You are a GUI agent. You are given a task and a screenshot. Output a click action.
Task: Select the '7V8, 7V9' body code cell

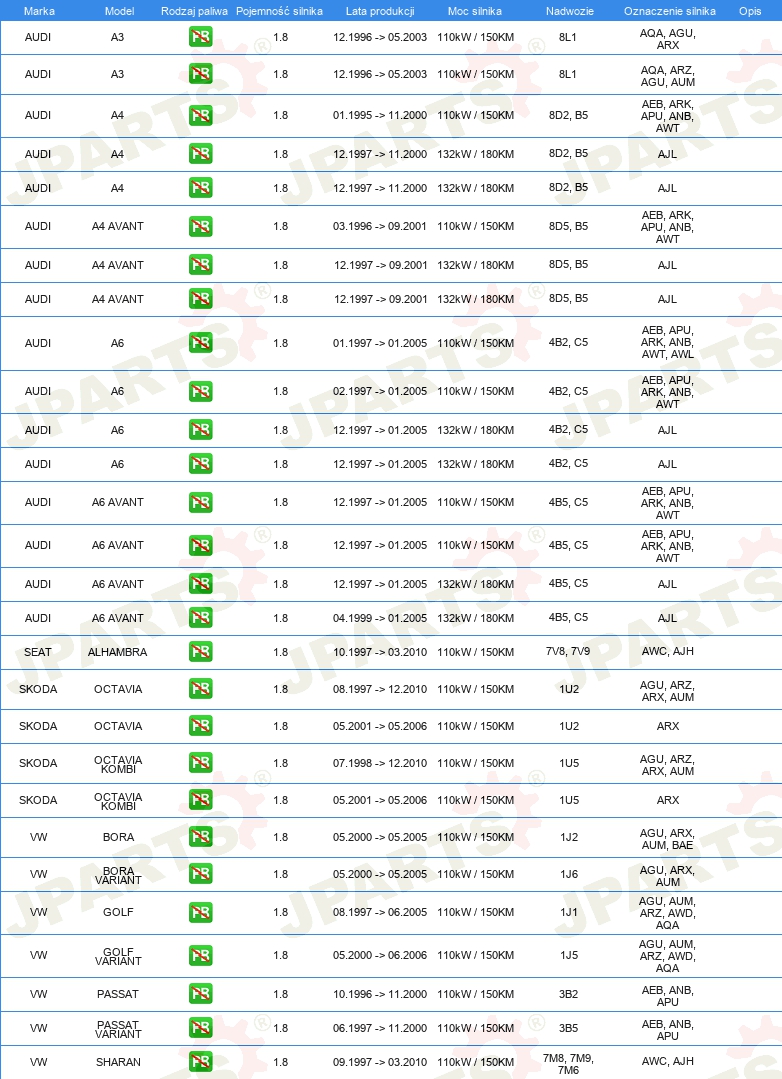pos(568,651)
